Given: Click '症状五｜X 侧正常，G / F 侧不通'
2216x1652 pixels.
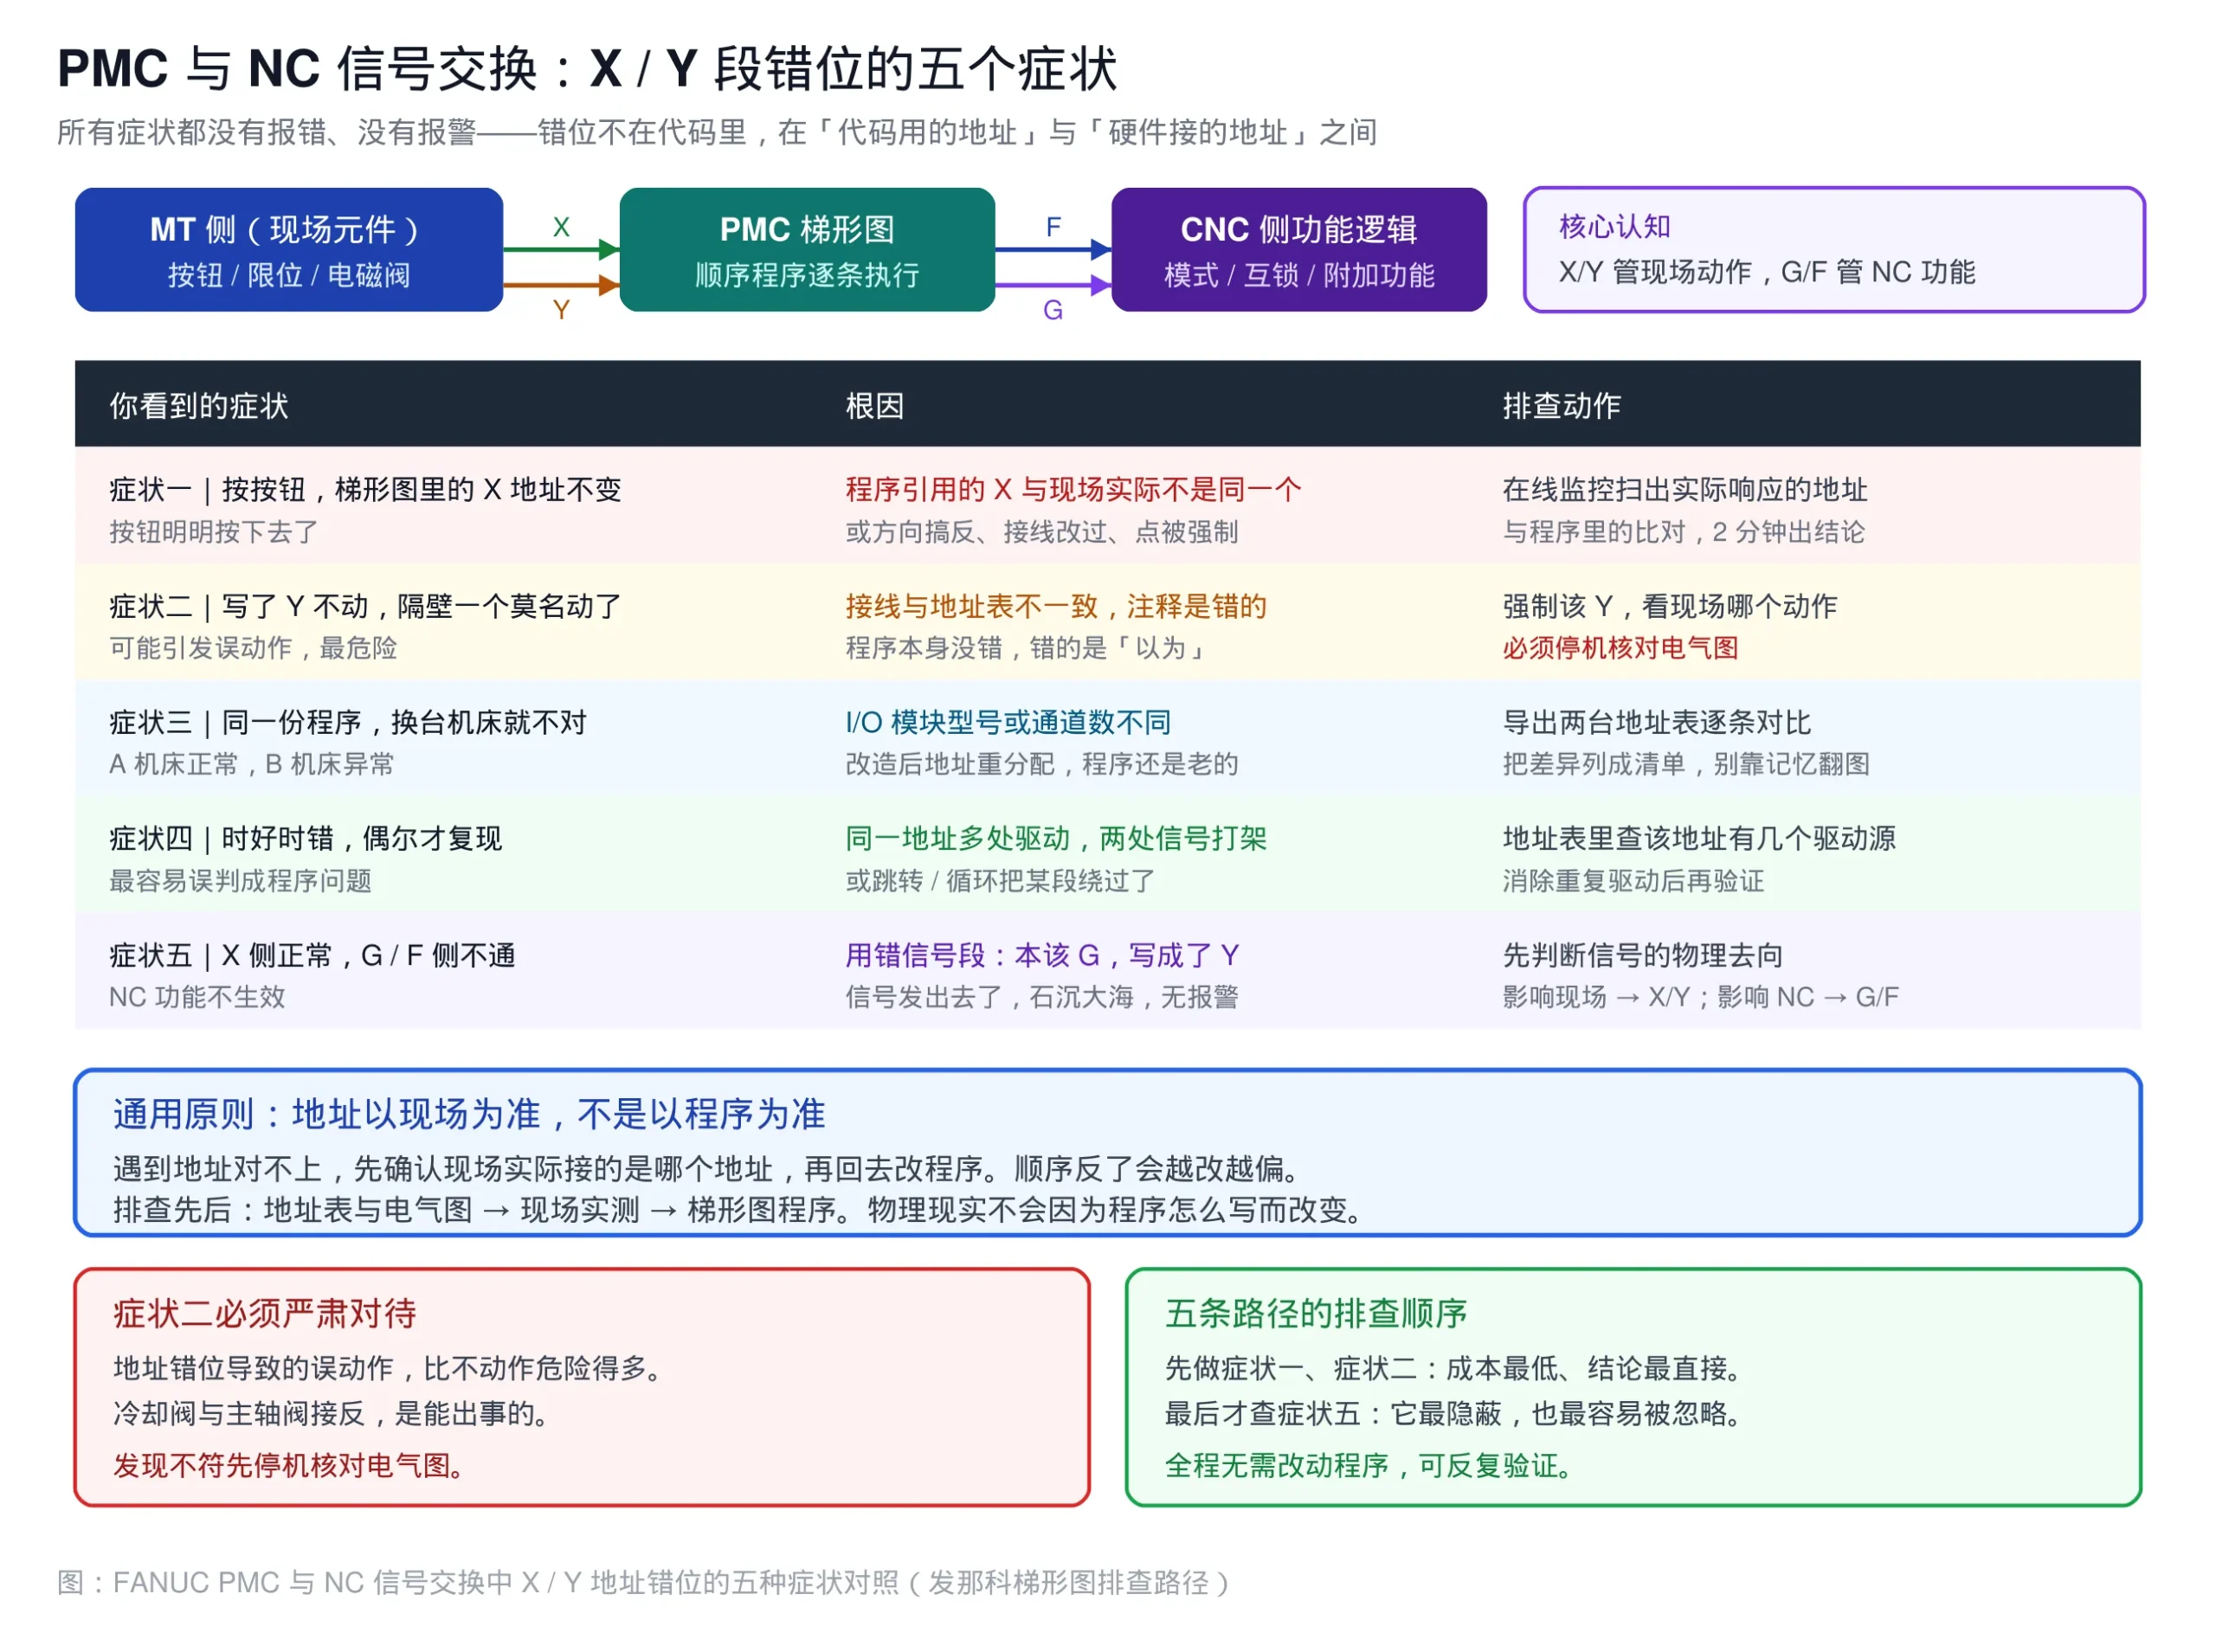Looking at the screenshot, I should tap(312, 955).
